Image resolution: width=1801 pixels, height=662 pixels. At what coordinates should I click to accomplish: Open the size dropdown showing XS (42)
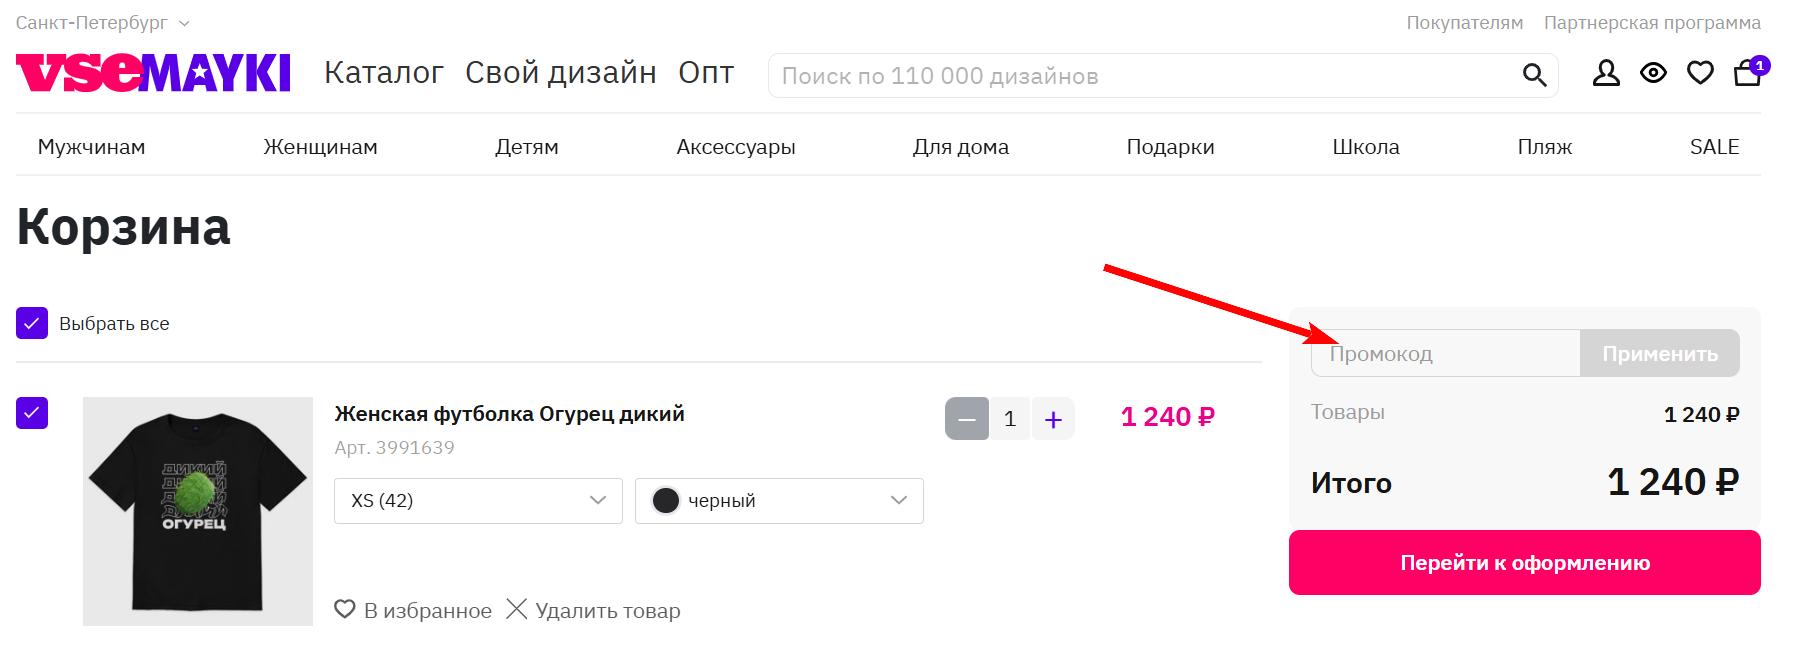[x=478, y=500]
